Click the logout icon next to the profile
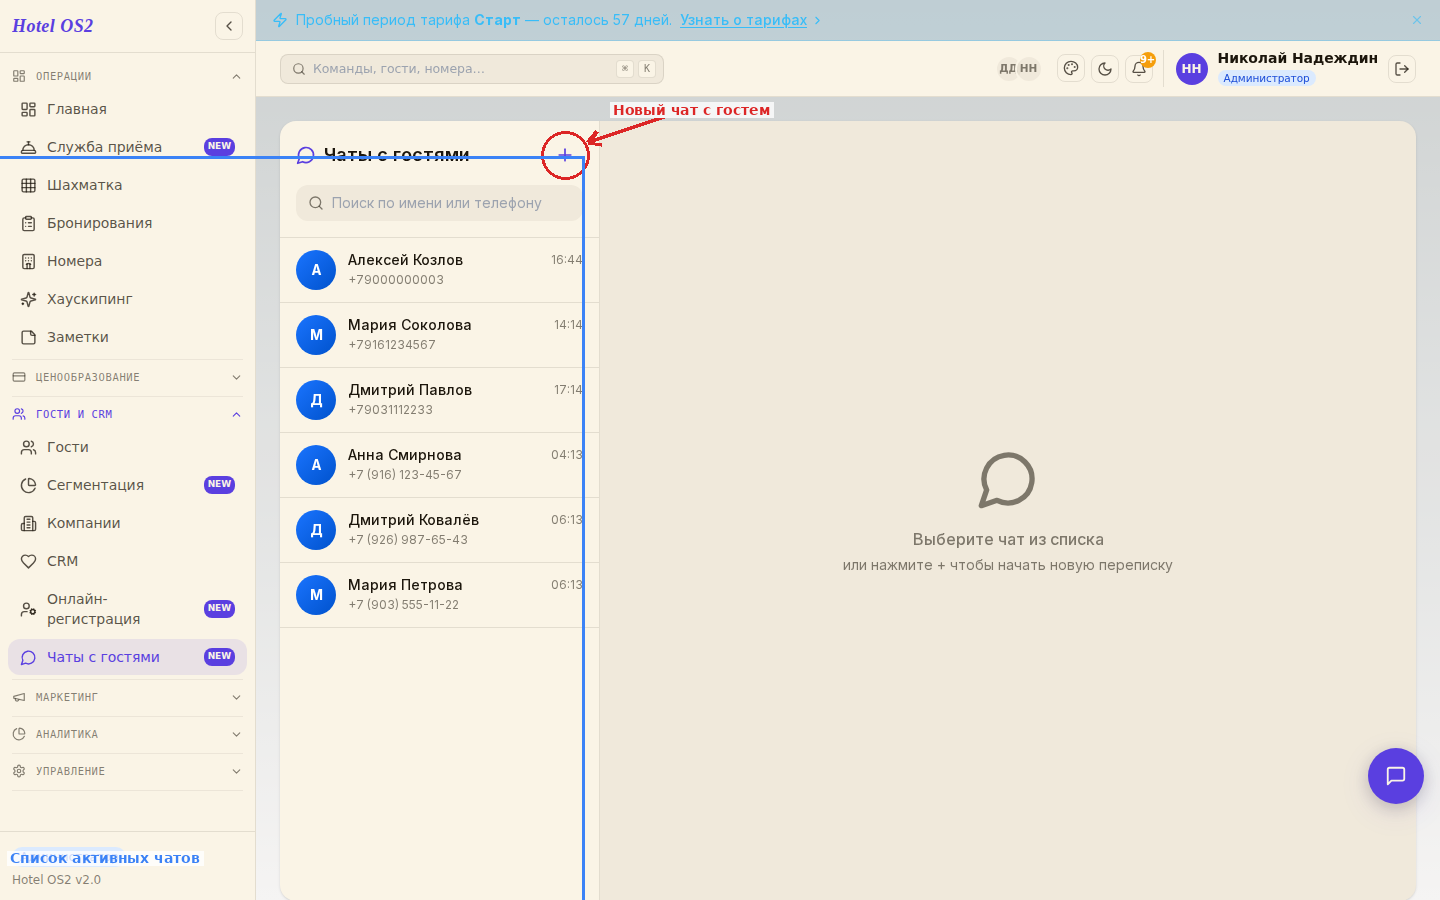This screenshot has width=1440, height=900. (x=1402, y=69)
